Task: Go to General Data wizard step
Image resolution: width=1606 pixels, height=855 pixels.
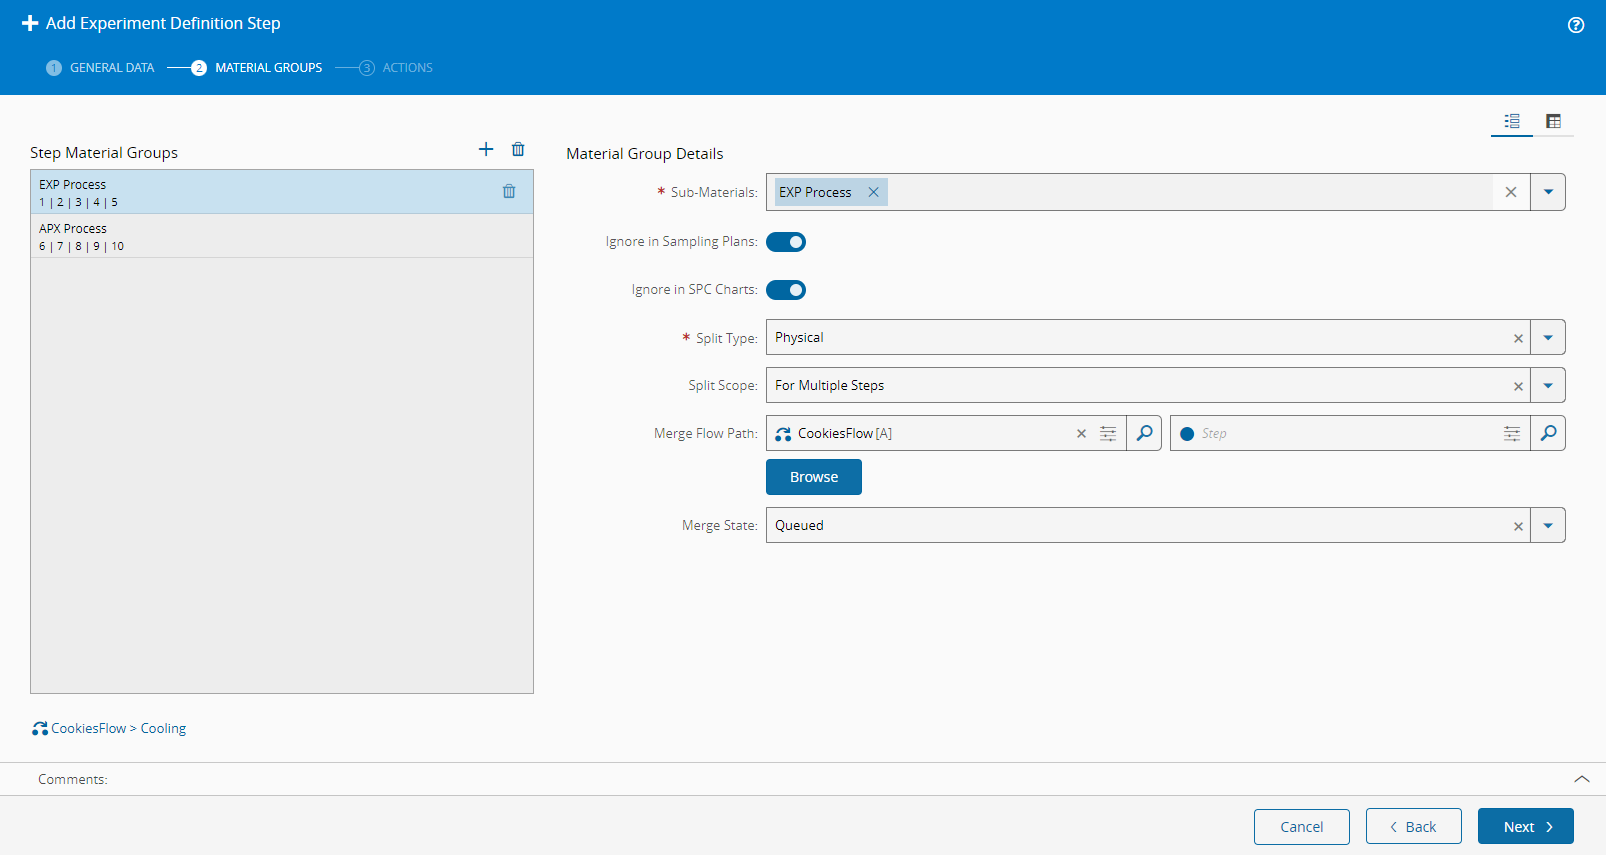Action: click(x=100, y=68)
